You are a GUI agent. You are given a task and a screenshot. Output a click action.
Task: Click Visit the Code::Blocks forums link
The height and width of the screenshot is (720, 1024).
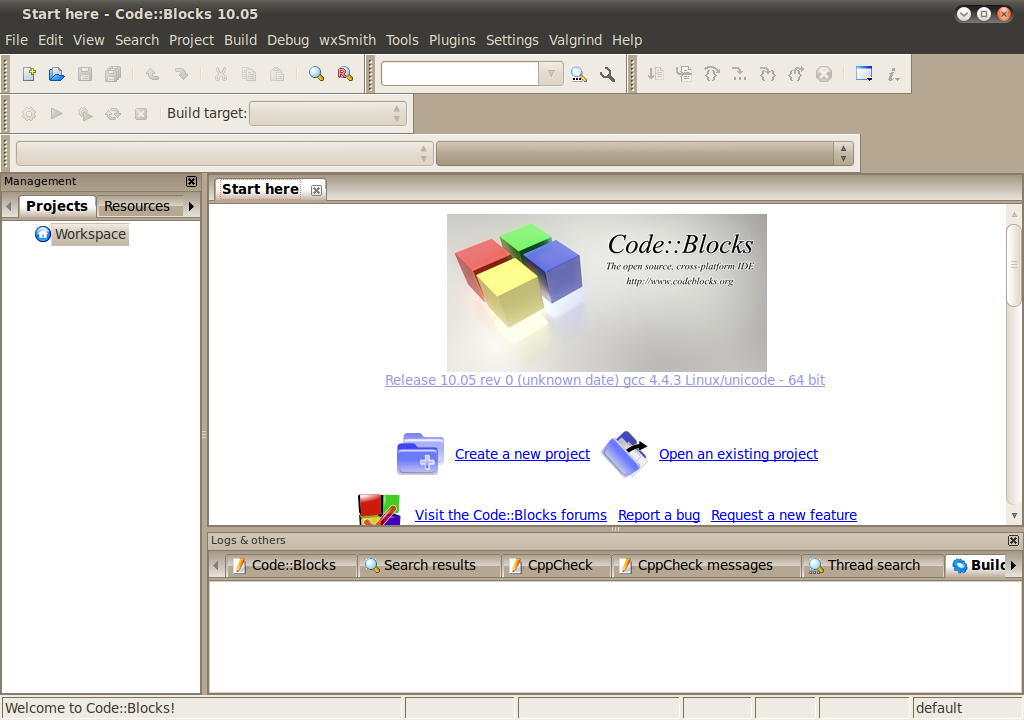(511, 515)
